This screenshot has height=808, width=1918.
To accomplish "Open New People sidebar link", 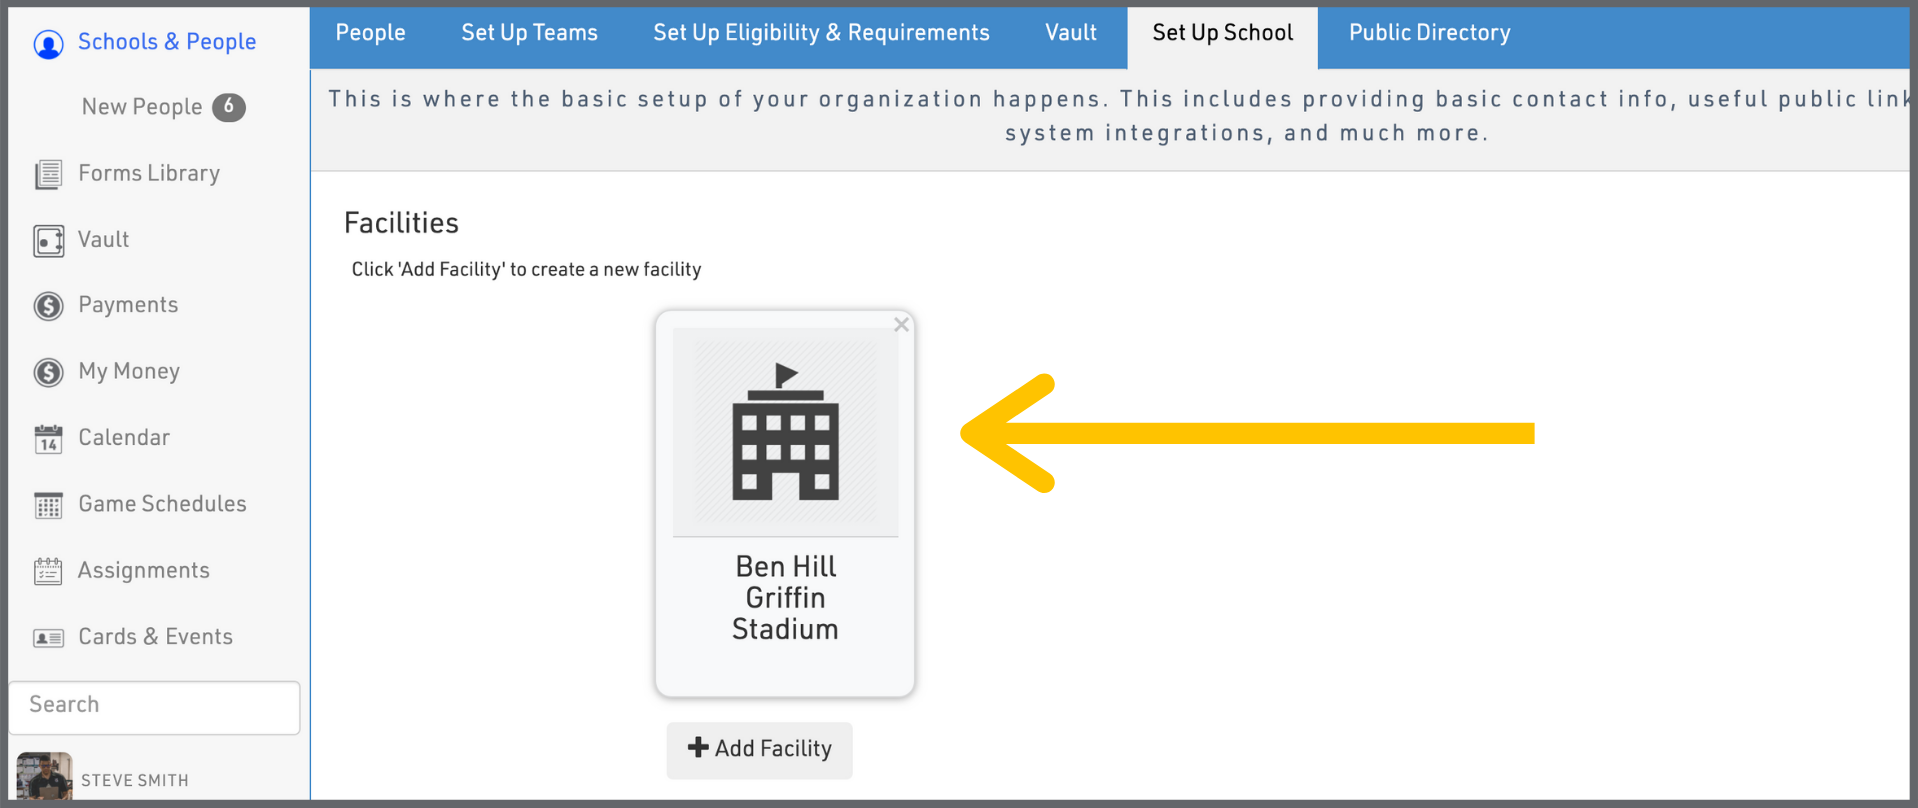I will (x=142, y=107).
